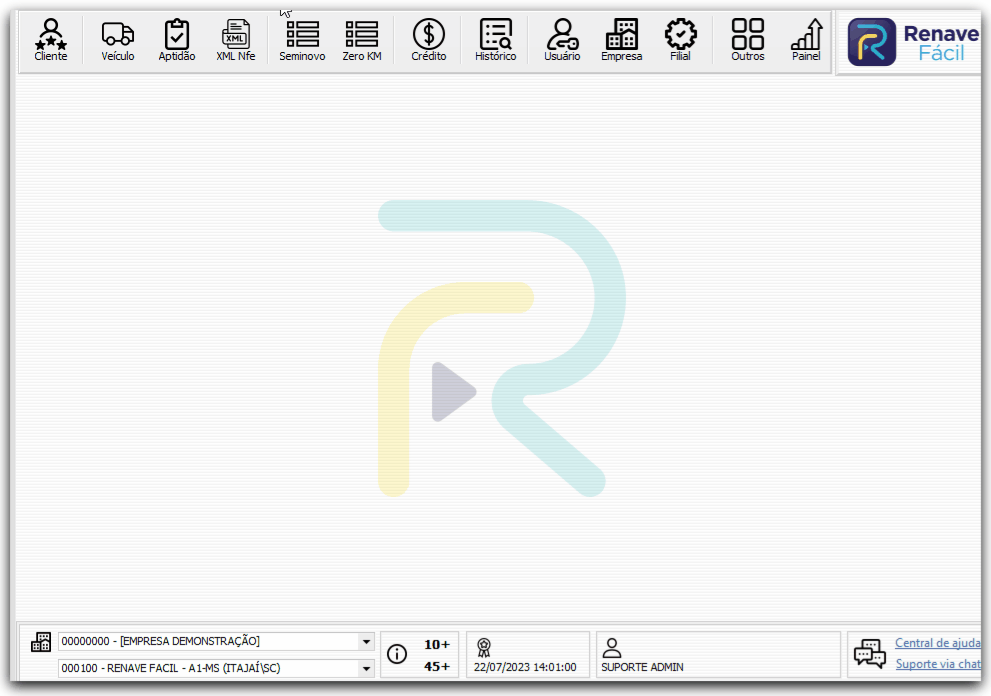The image size is (991, 696).
Task: Click the 45+ counter
Action: click(x=437, y=666)
